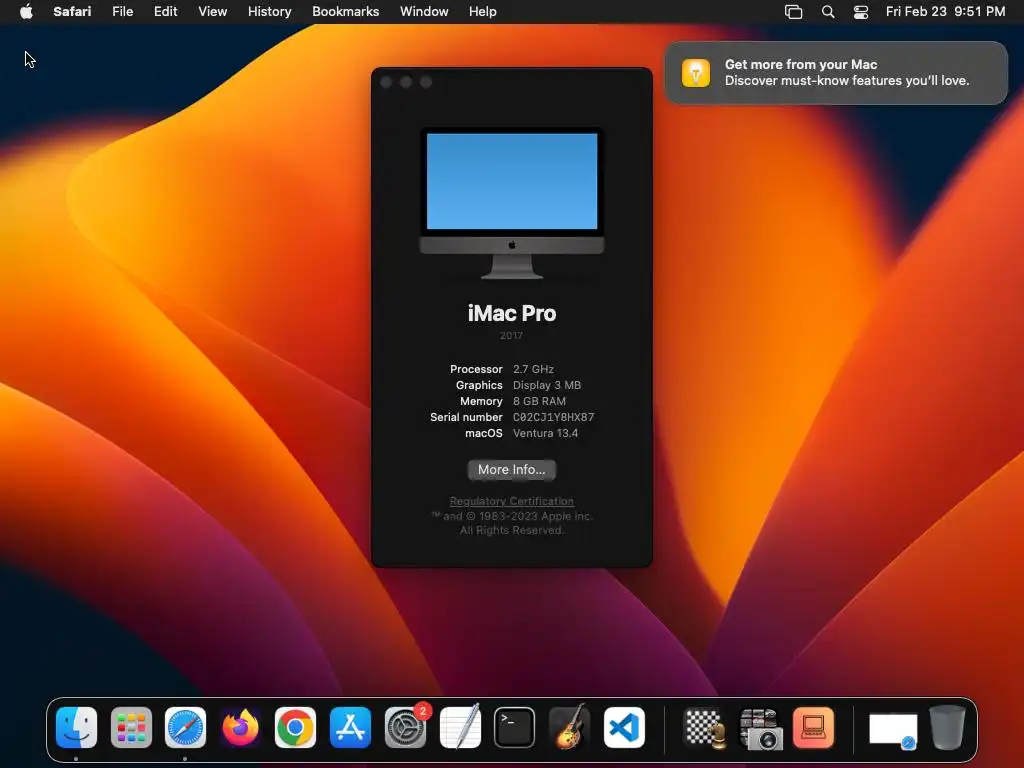The width and height of the screenshot is (1024, 768).
Task: Open the Bookmarks menu
Action: tap(345, 12)
